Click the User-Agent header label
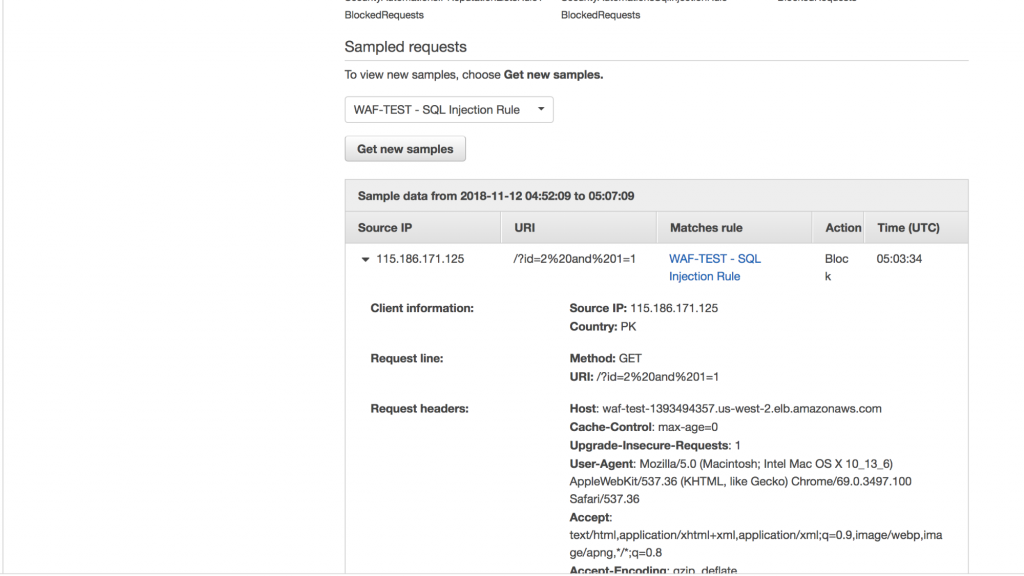Screen dimensions: 1024x576 [601, 464]
